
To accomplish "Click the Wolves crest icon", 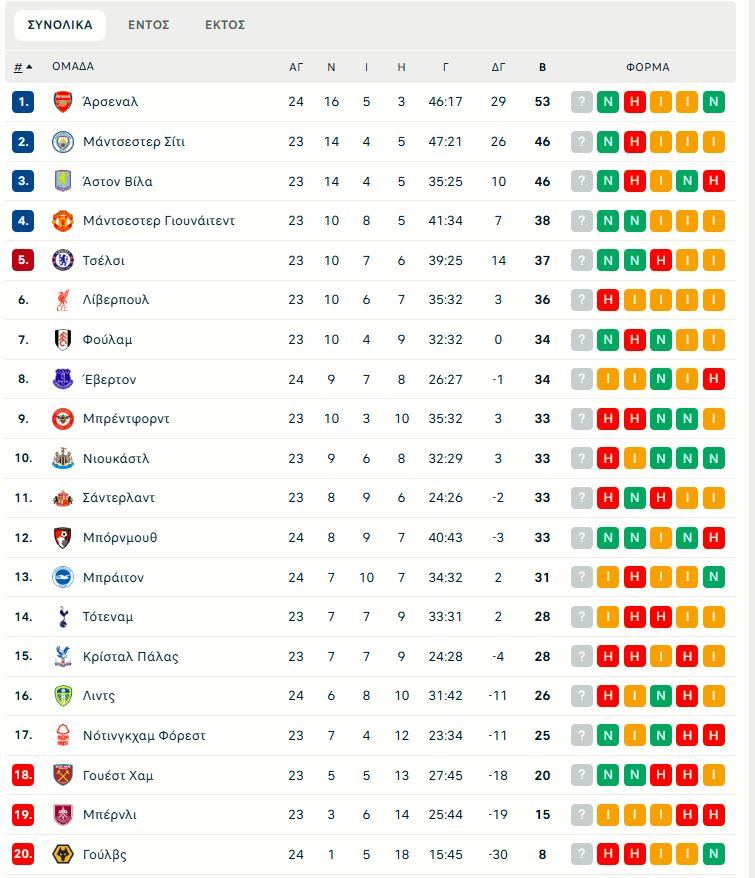I will 63,854.
